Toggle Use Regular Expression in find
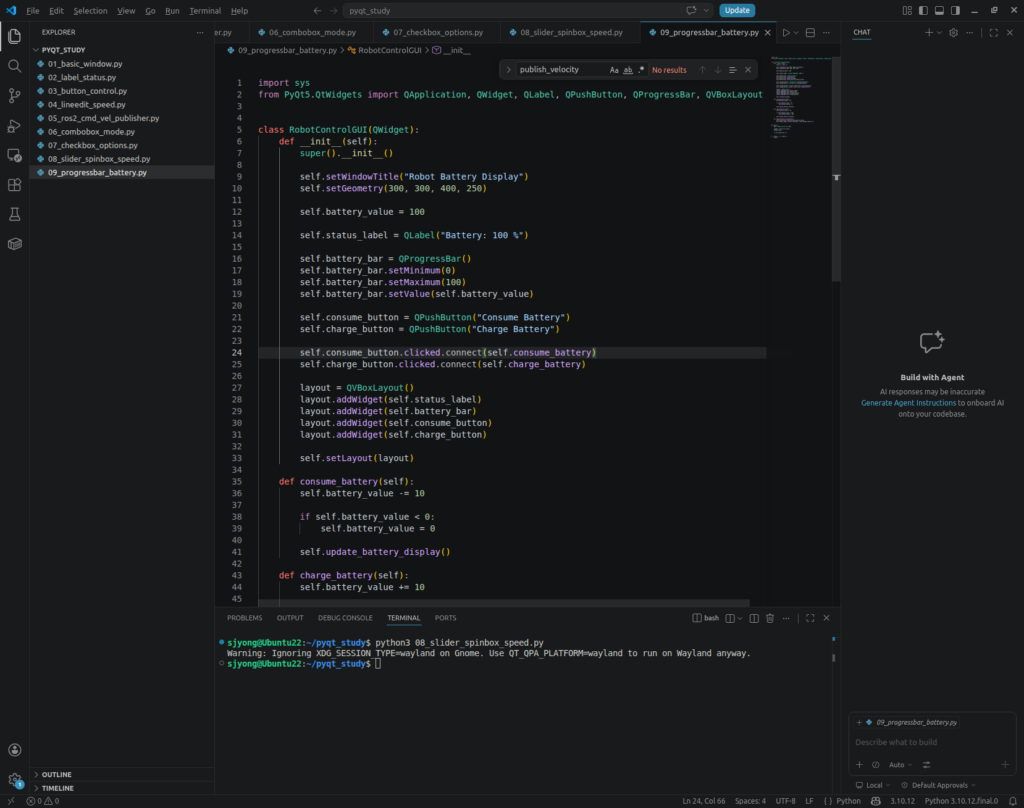 (641, 70)
